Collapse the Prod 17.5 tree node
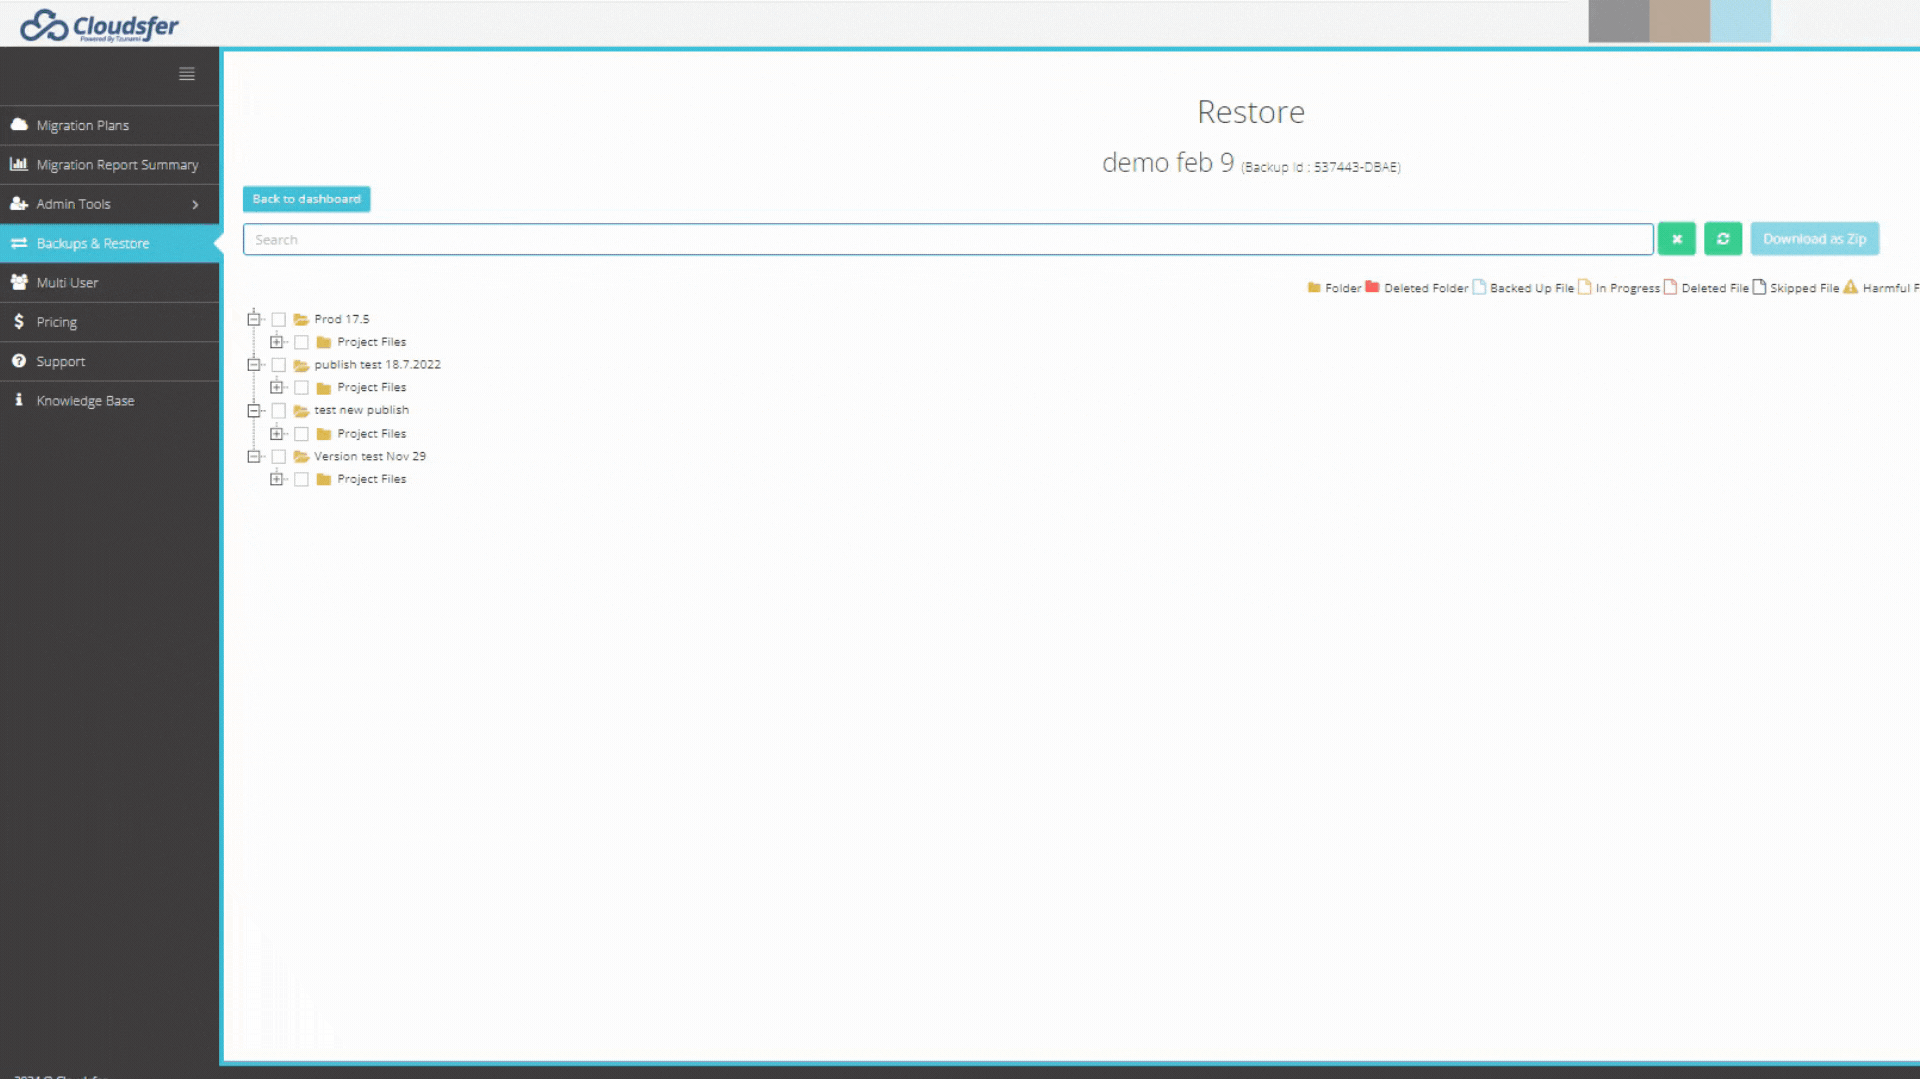 pos(254,320)
